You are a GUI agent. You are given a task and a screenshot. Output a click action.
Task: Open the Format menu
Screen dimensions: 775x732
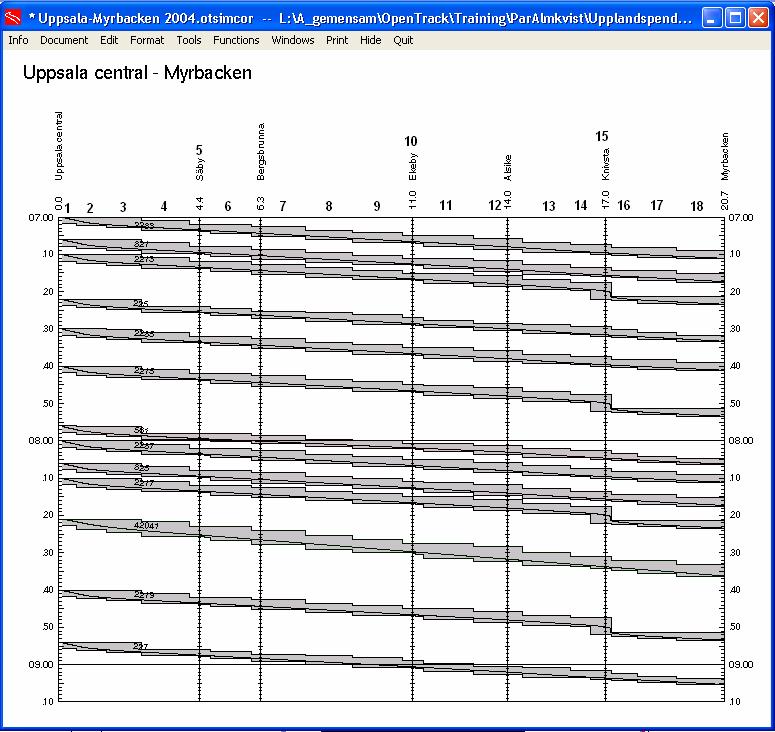click(147, 40)
